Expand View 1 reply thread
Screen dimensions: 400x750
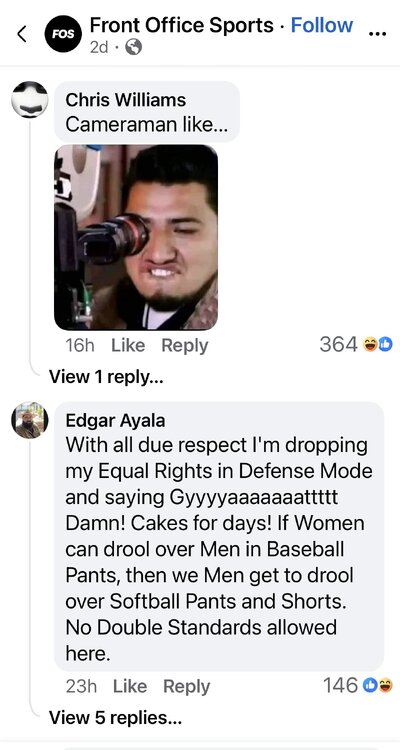[106, 377]
